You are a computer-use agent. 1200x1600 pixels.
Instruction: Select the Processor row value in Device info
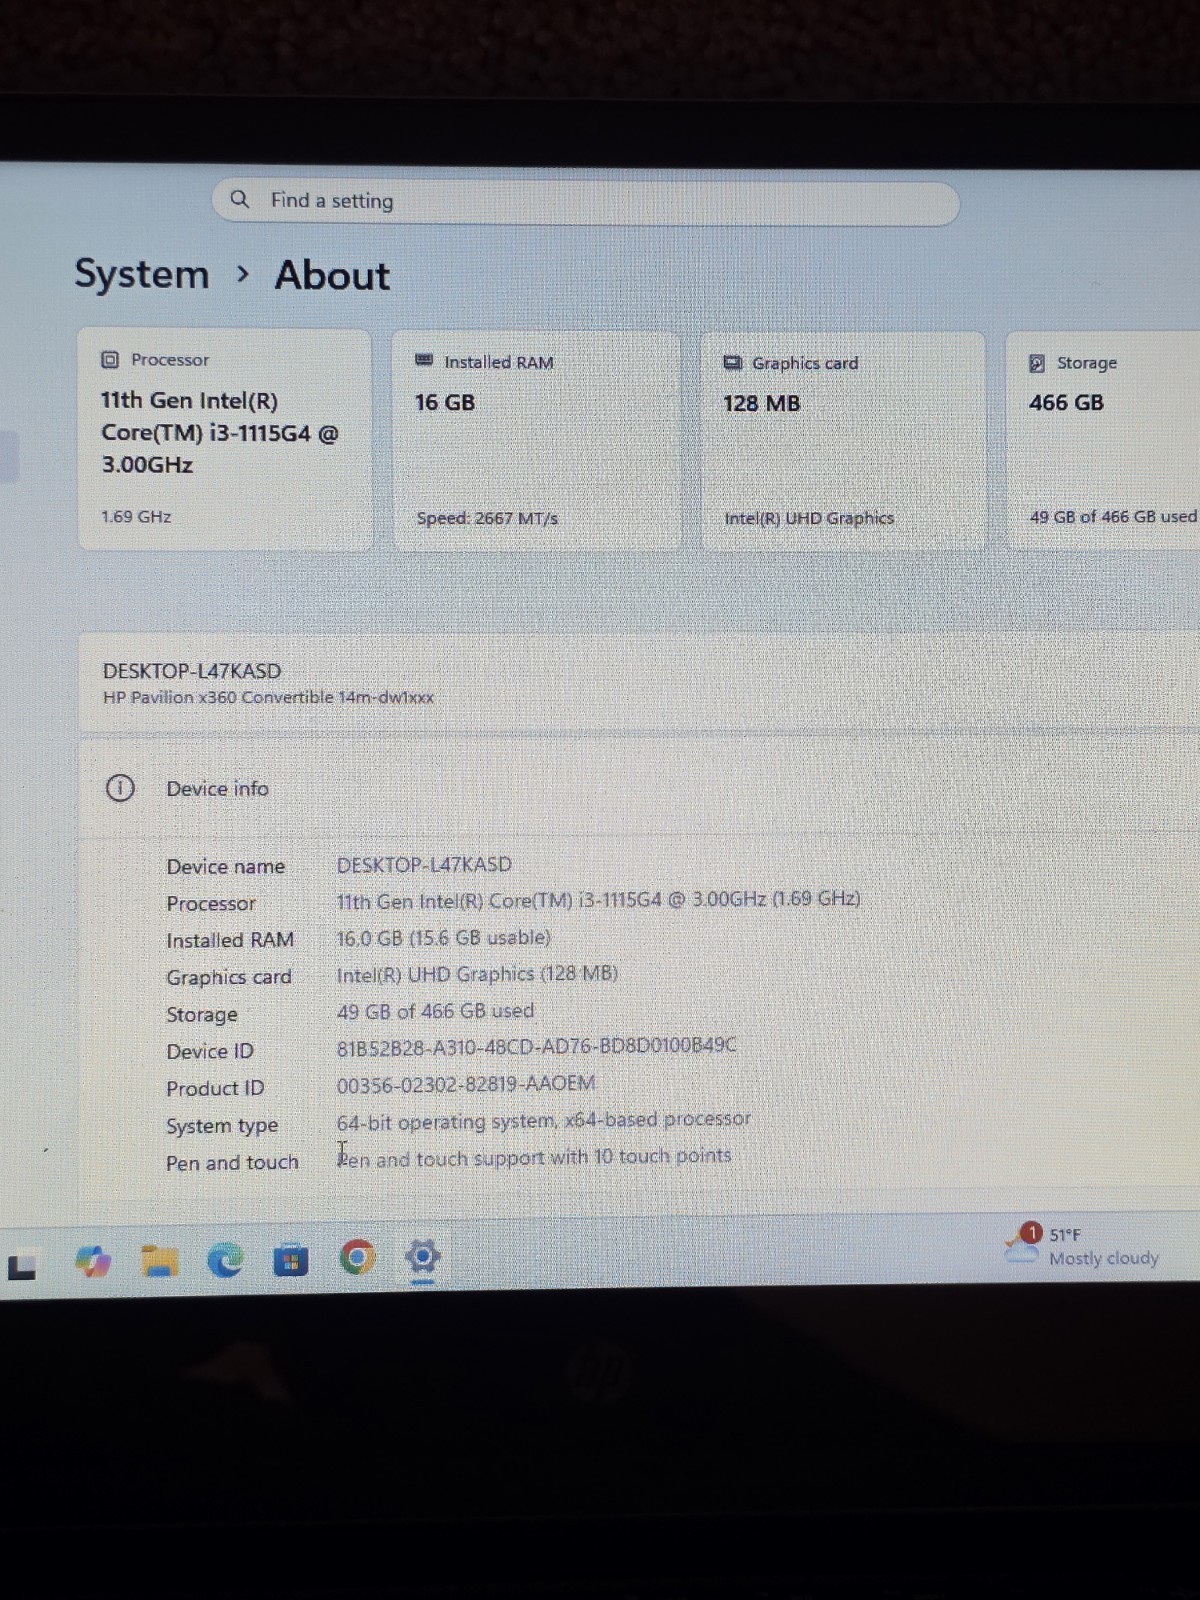[x=598, y=900]
